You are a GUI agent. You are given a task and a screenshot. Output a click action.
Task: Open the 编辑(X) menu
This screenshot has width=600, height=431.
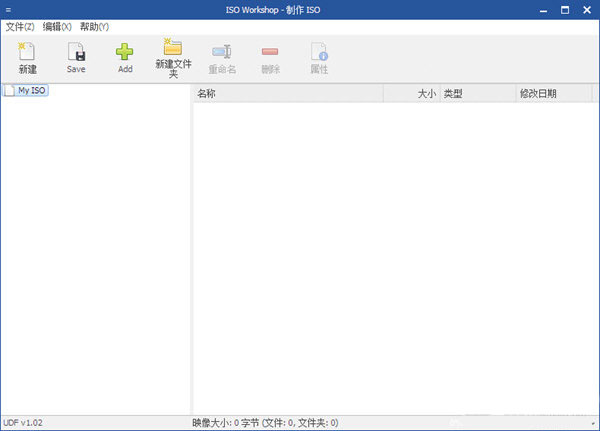tap(57, 27)
